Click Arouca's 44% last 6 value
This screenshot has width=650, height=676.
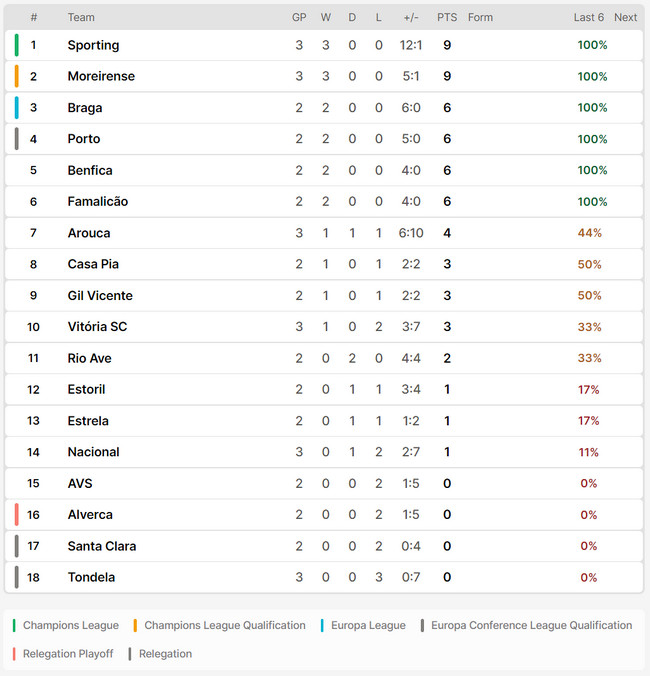coord(590,233)
